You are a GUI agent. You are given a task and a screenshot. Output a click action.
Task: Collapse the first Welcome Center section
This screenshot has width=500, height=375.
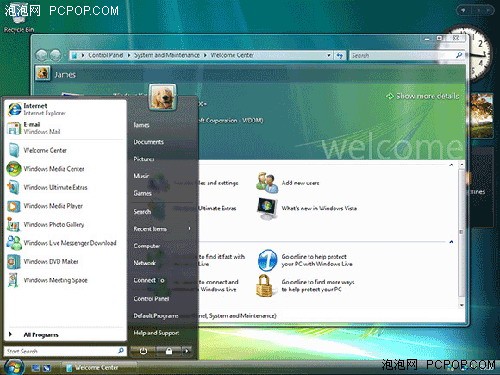[x=451, y=165]
